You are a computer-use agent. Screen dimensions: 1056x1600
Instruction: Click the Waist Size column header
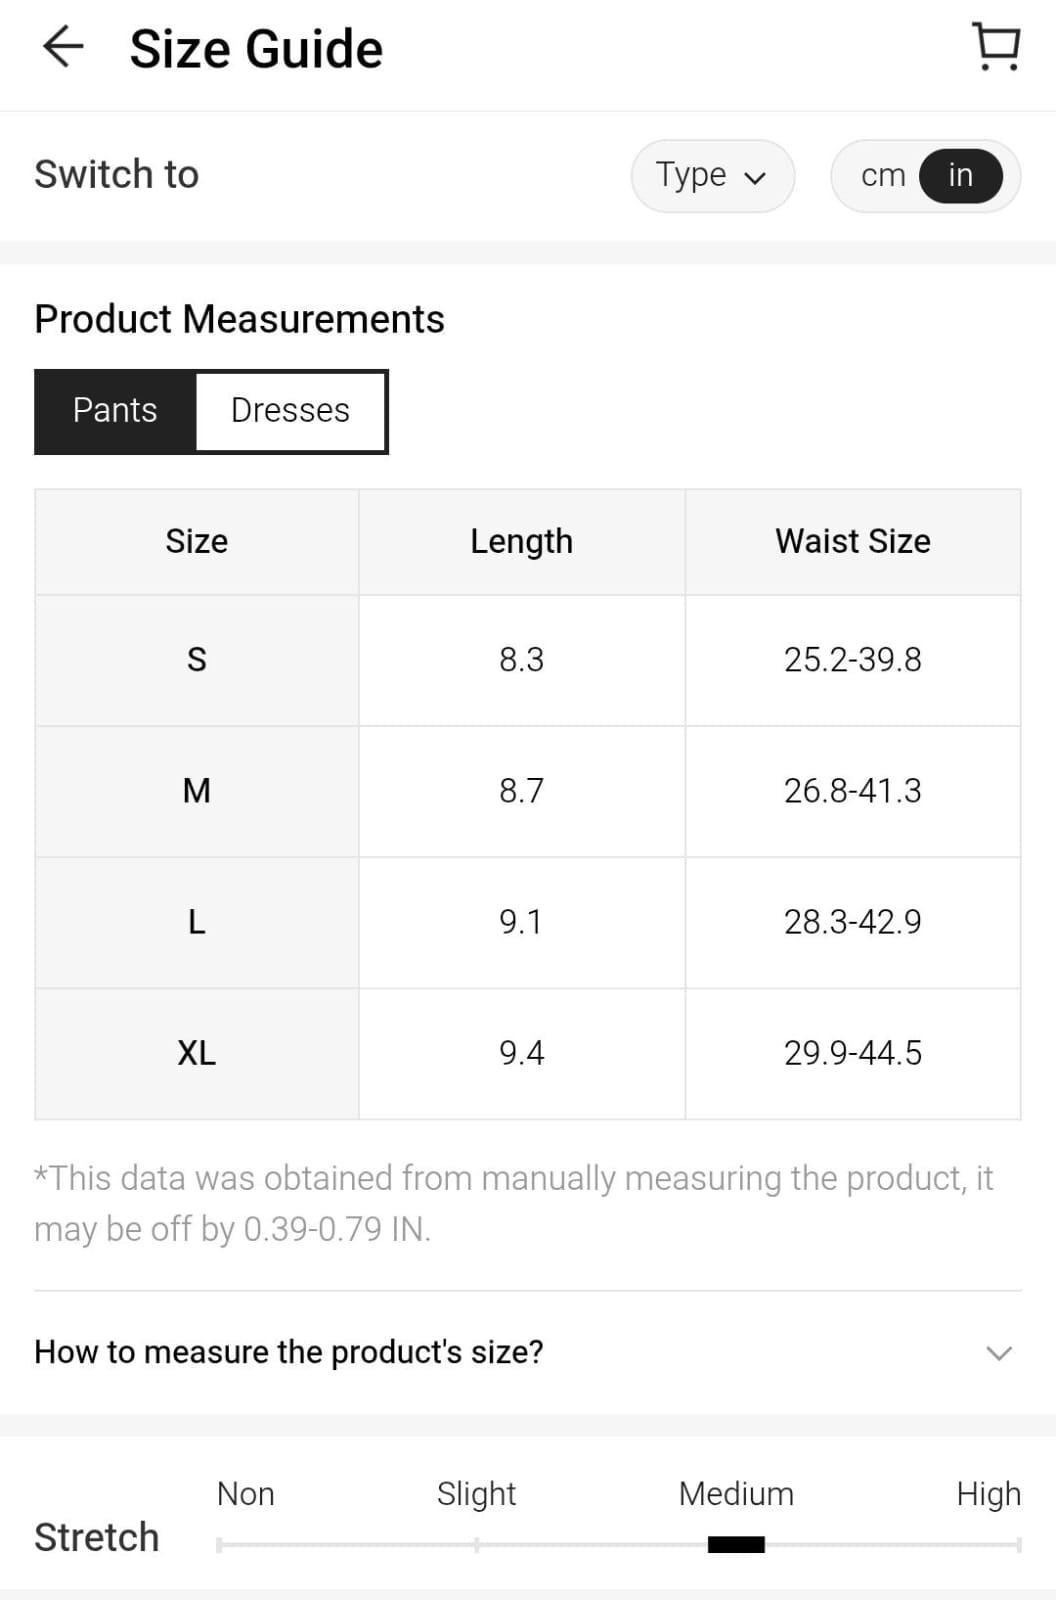point(852,541)
